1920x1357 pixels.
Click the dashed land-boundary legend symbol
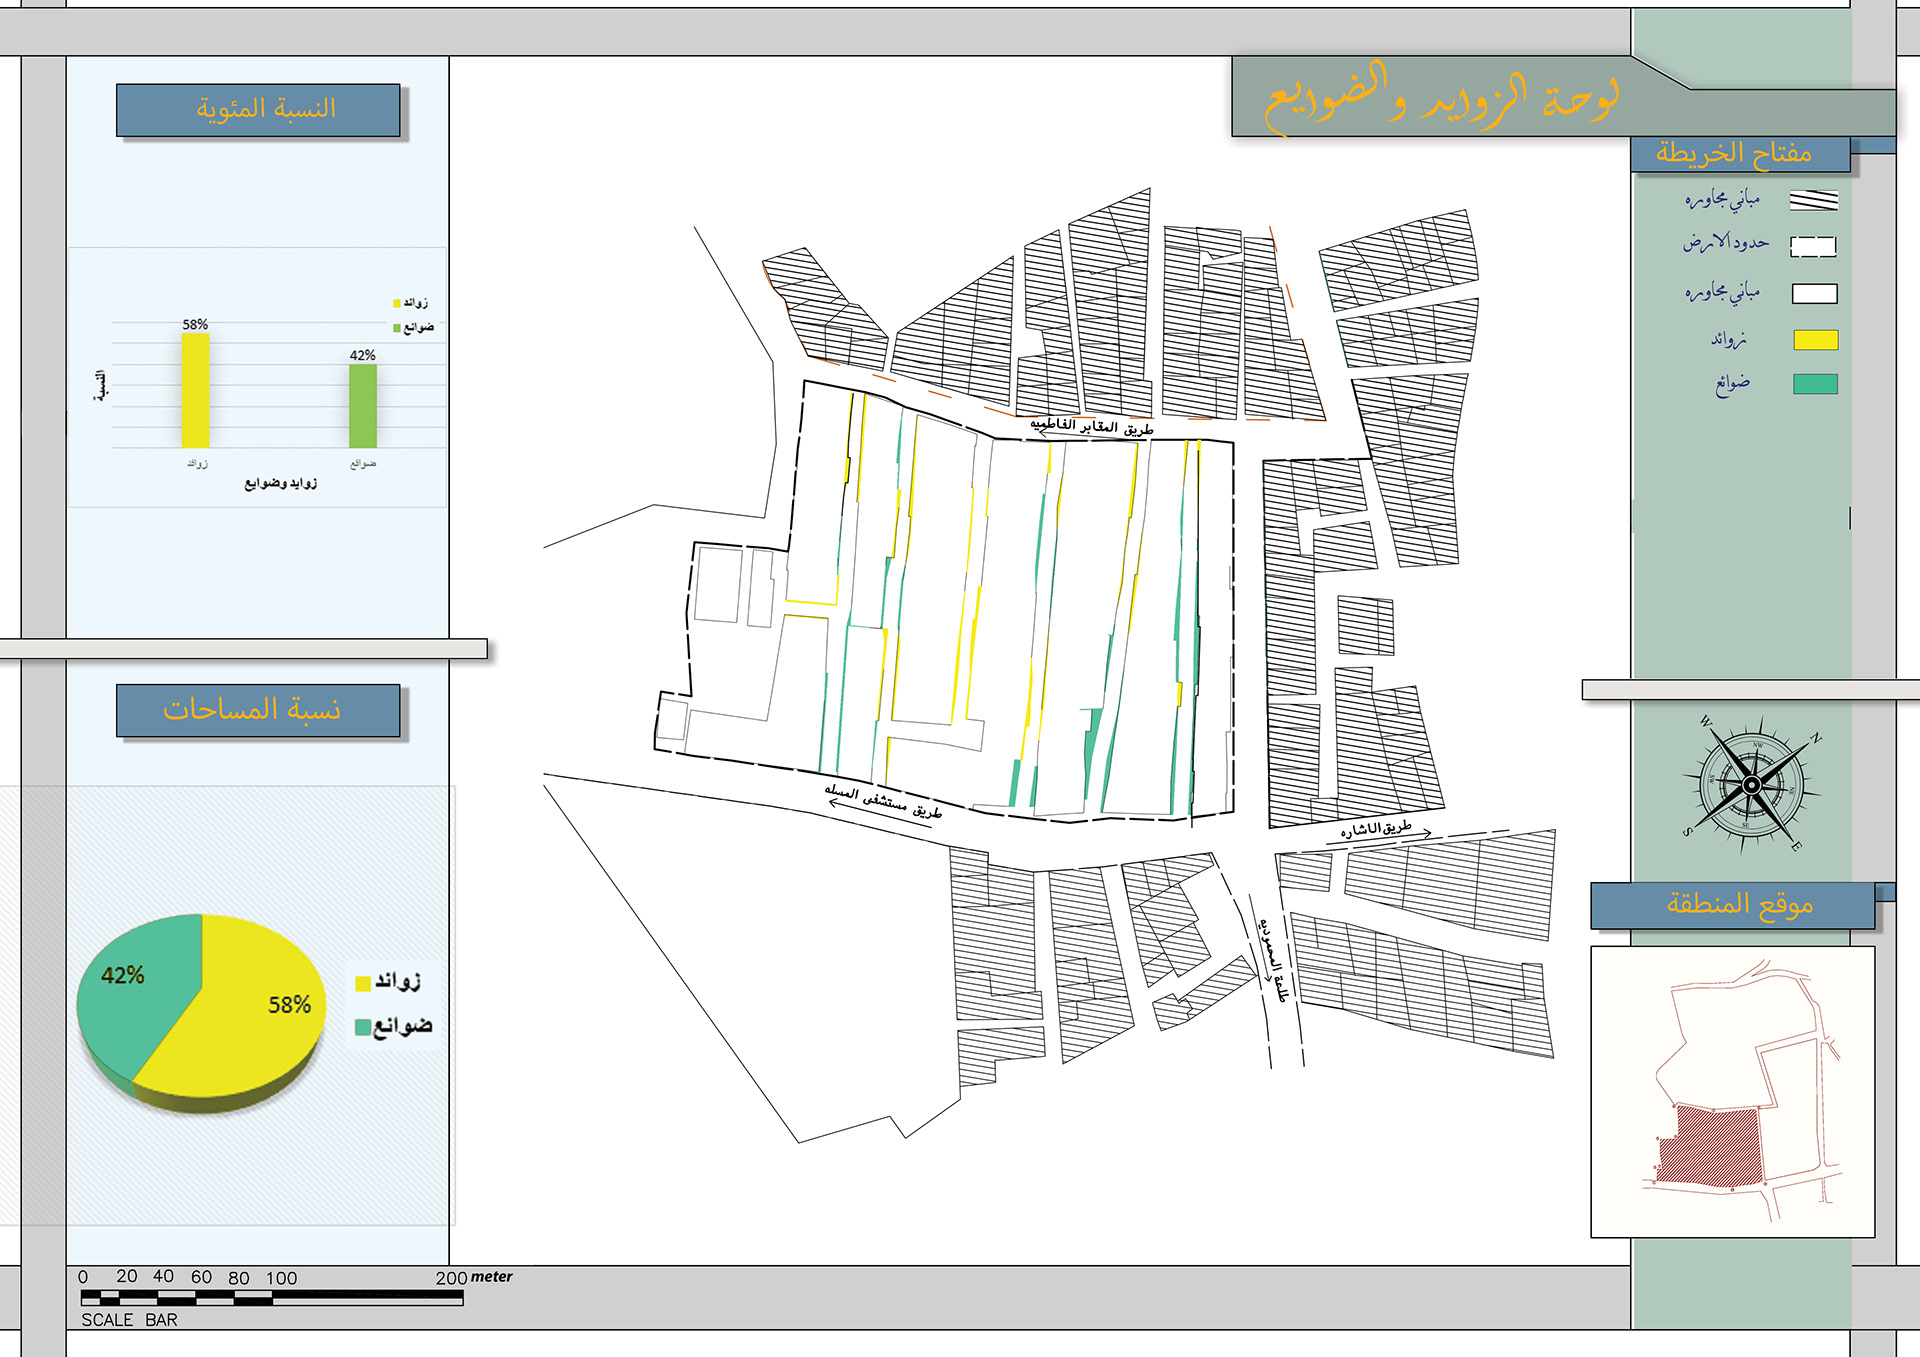[1813, 246]
